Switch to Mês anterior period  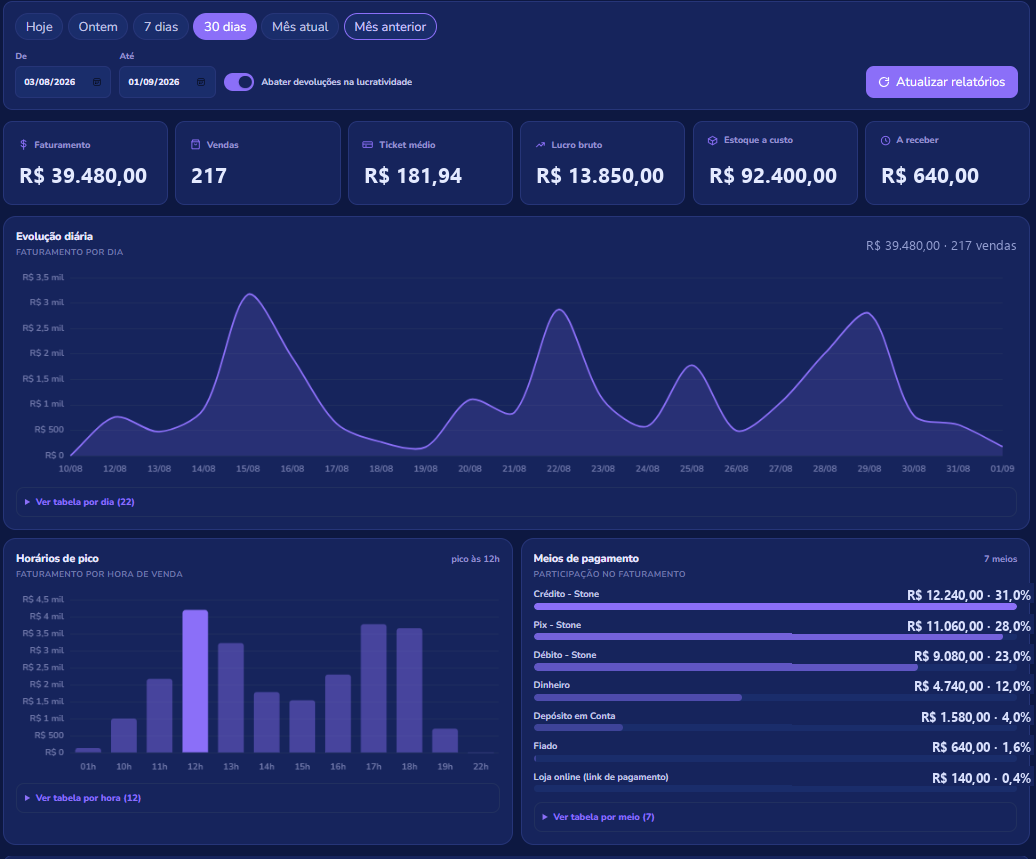(390, 26)
